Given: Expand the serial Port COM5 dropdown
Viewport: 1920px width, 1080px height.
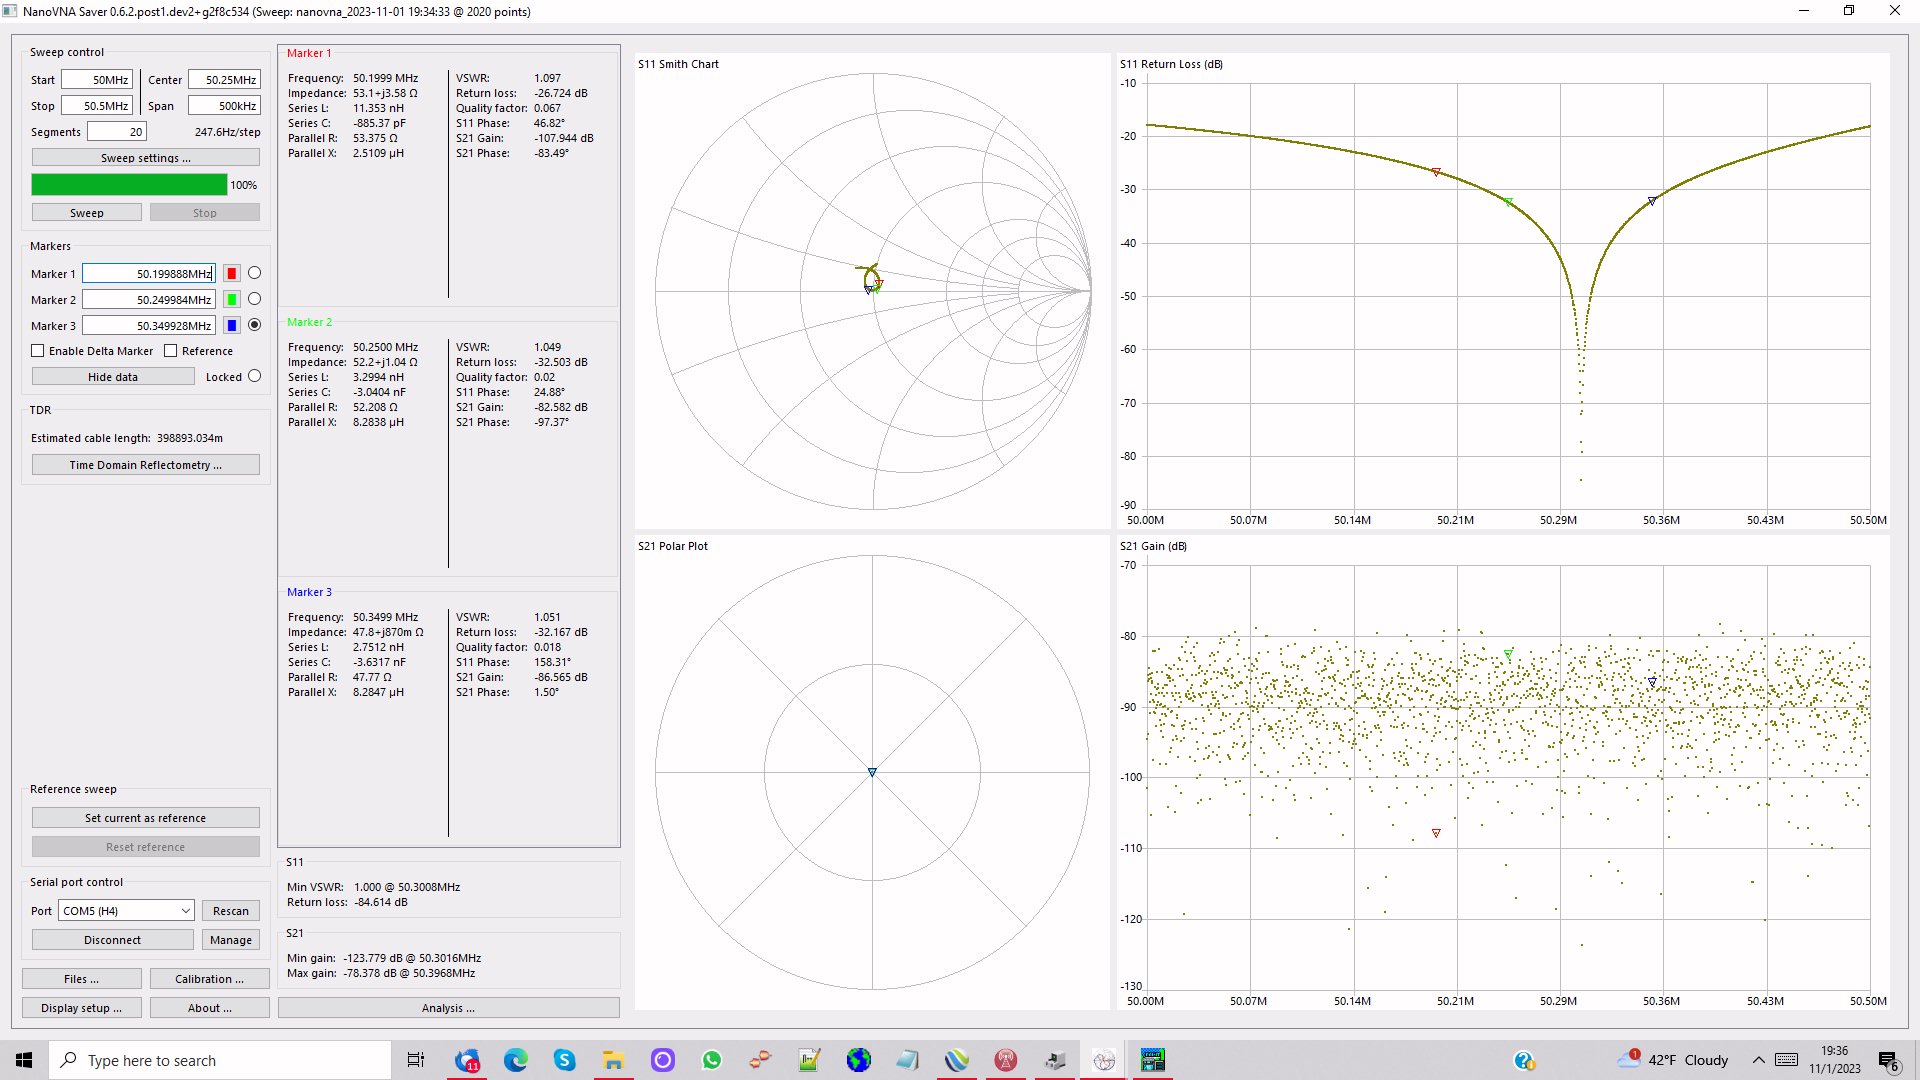Looking at the screenshot, I should 185,911.
